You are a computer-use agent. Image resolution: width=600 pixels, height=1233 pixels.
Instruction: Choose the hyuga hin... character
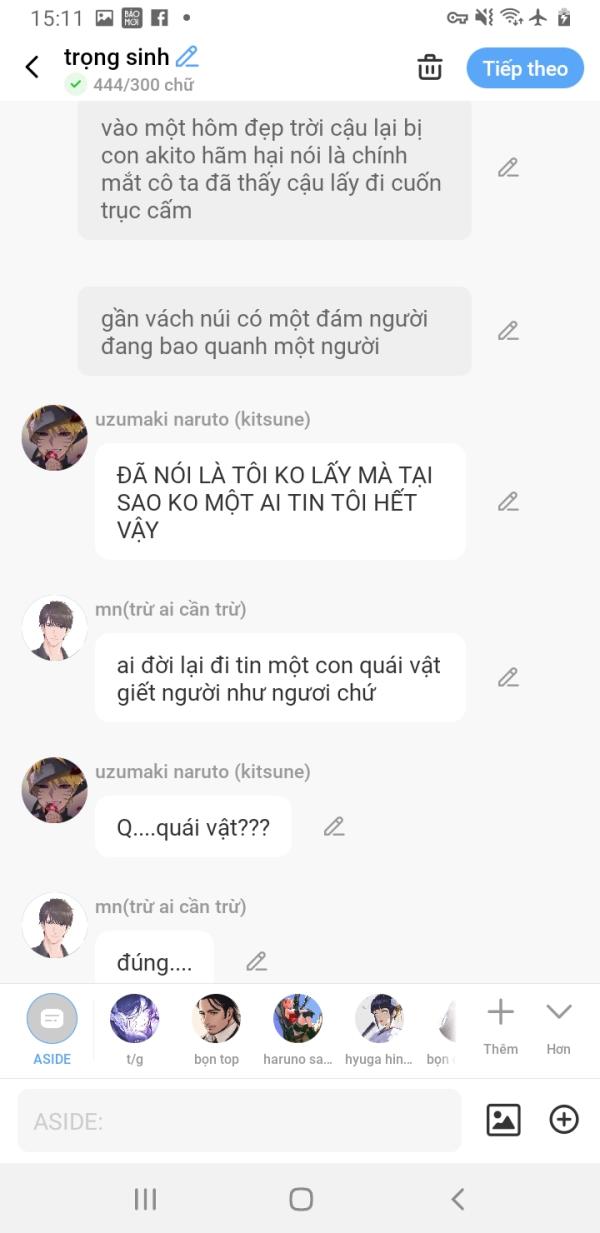[x=379, y=1029]
